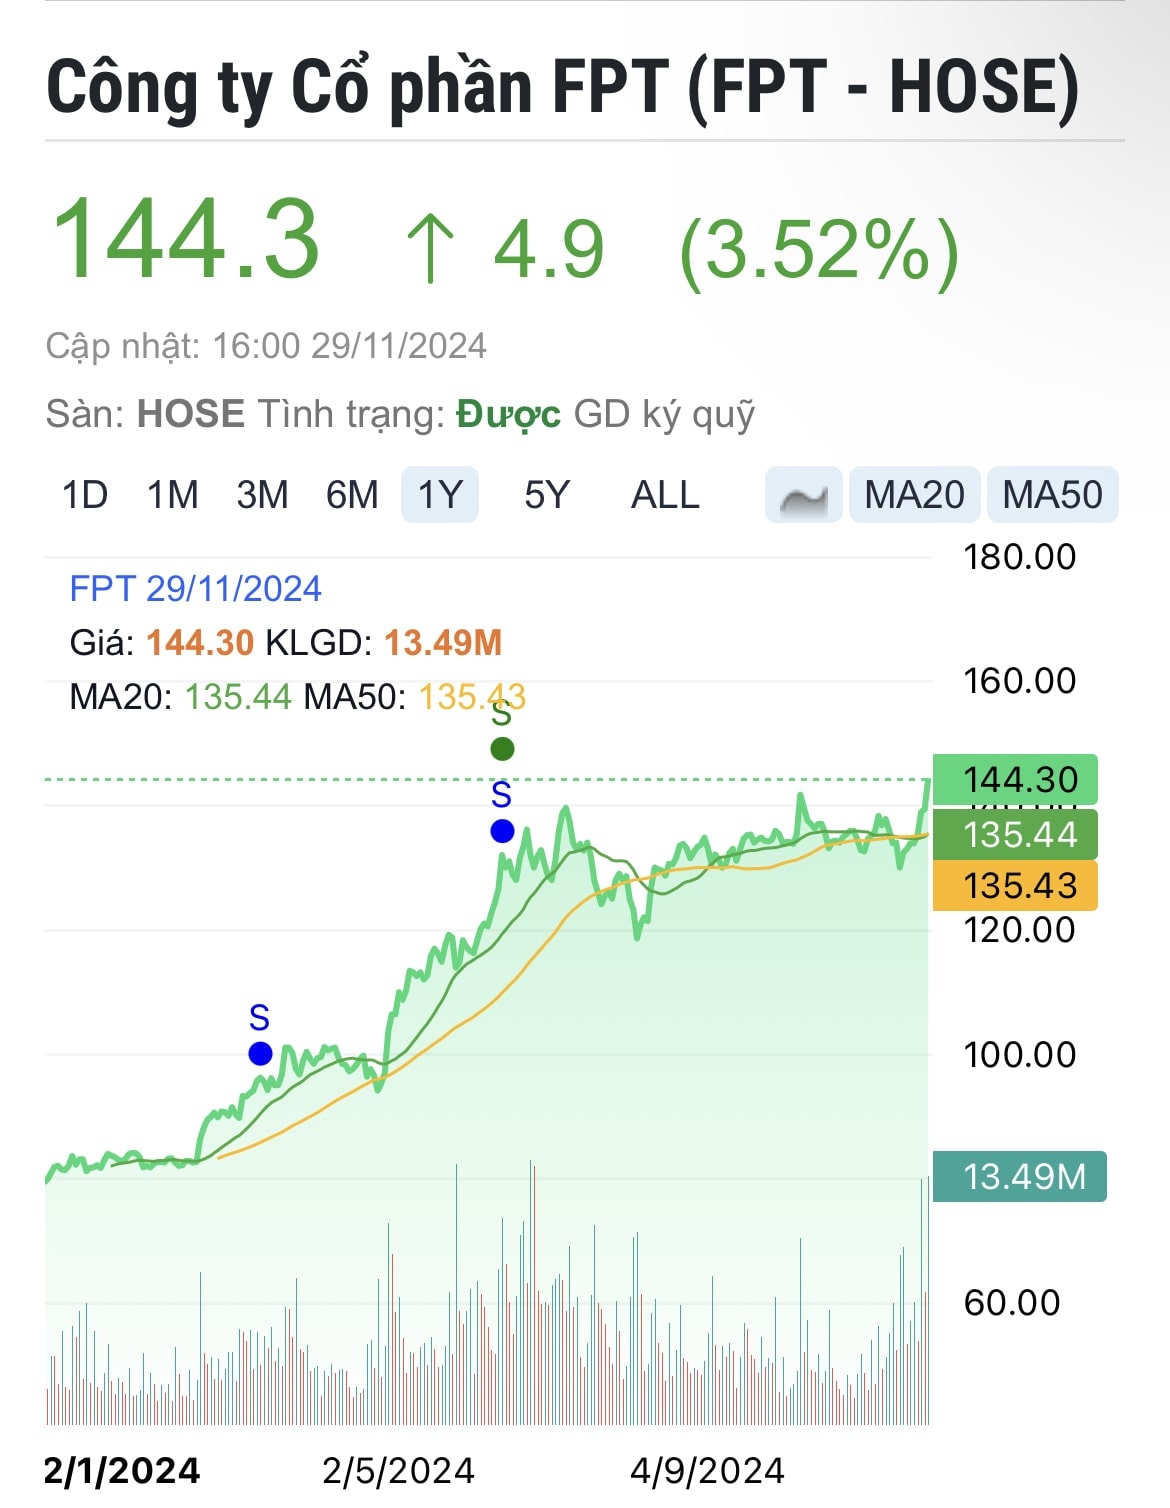Choose the 6M time range
1170x1508 pixels.
(x=352, y=495)
